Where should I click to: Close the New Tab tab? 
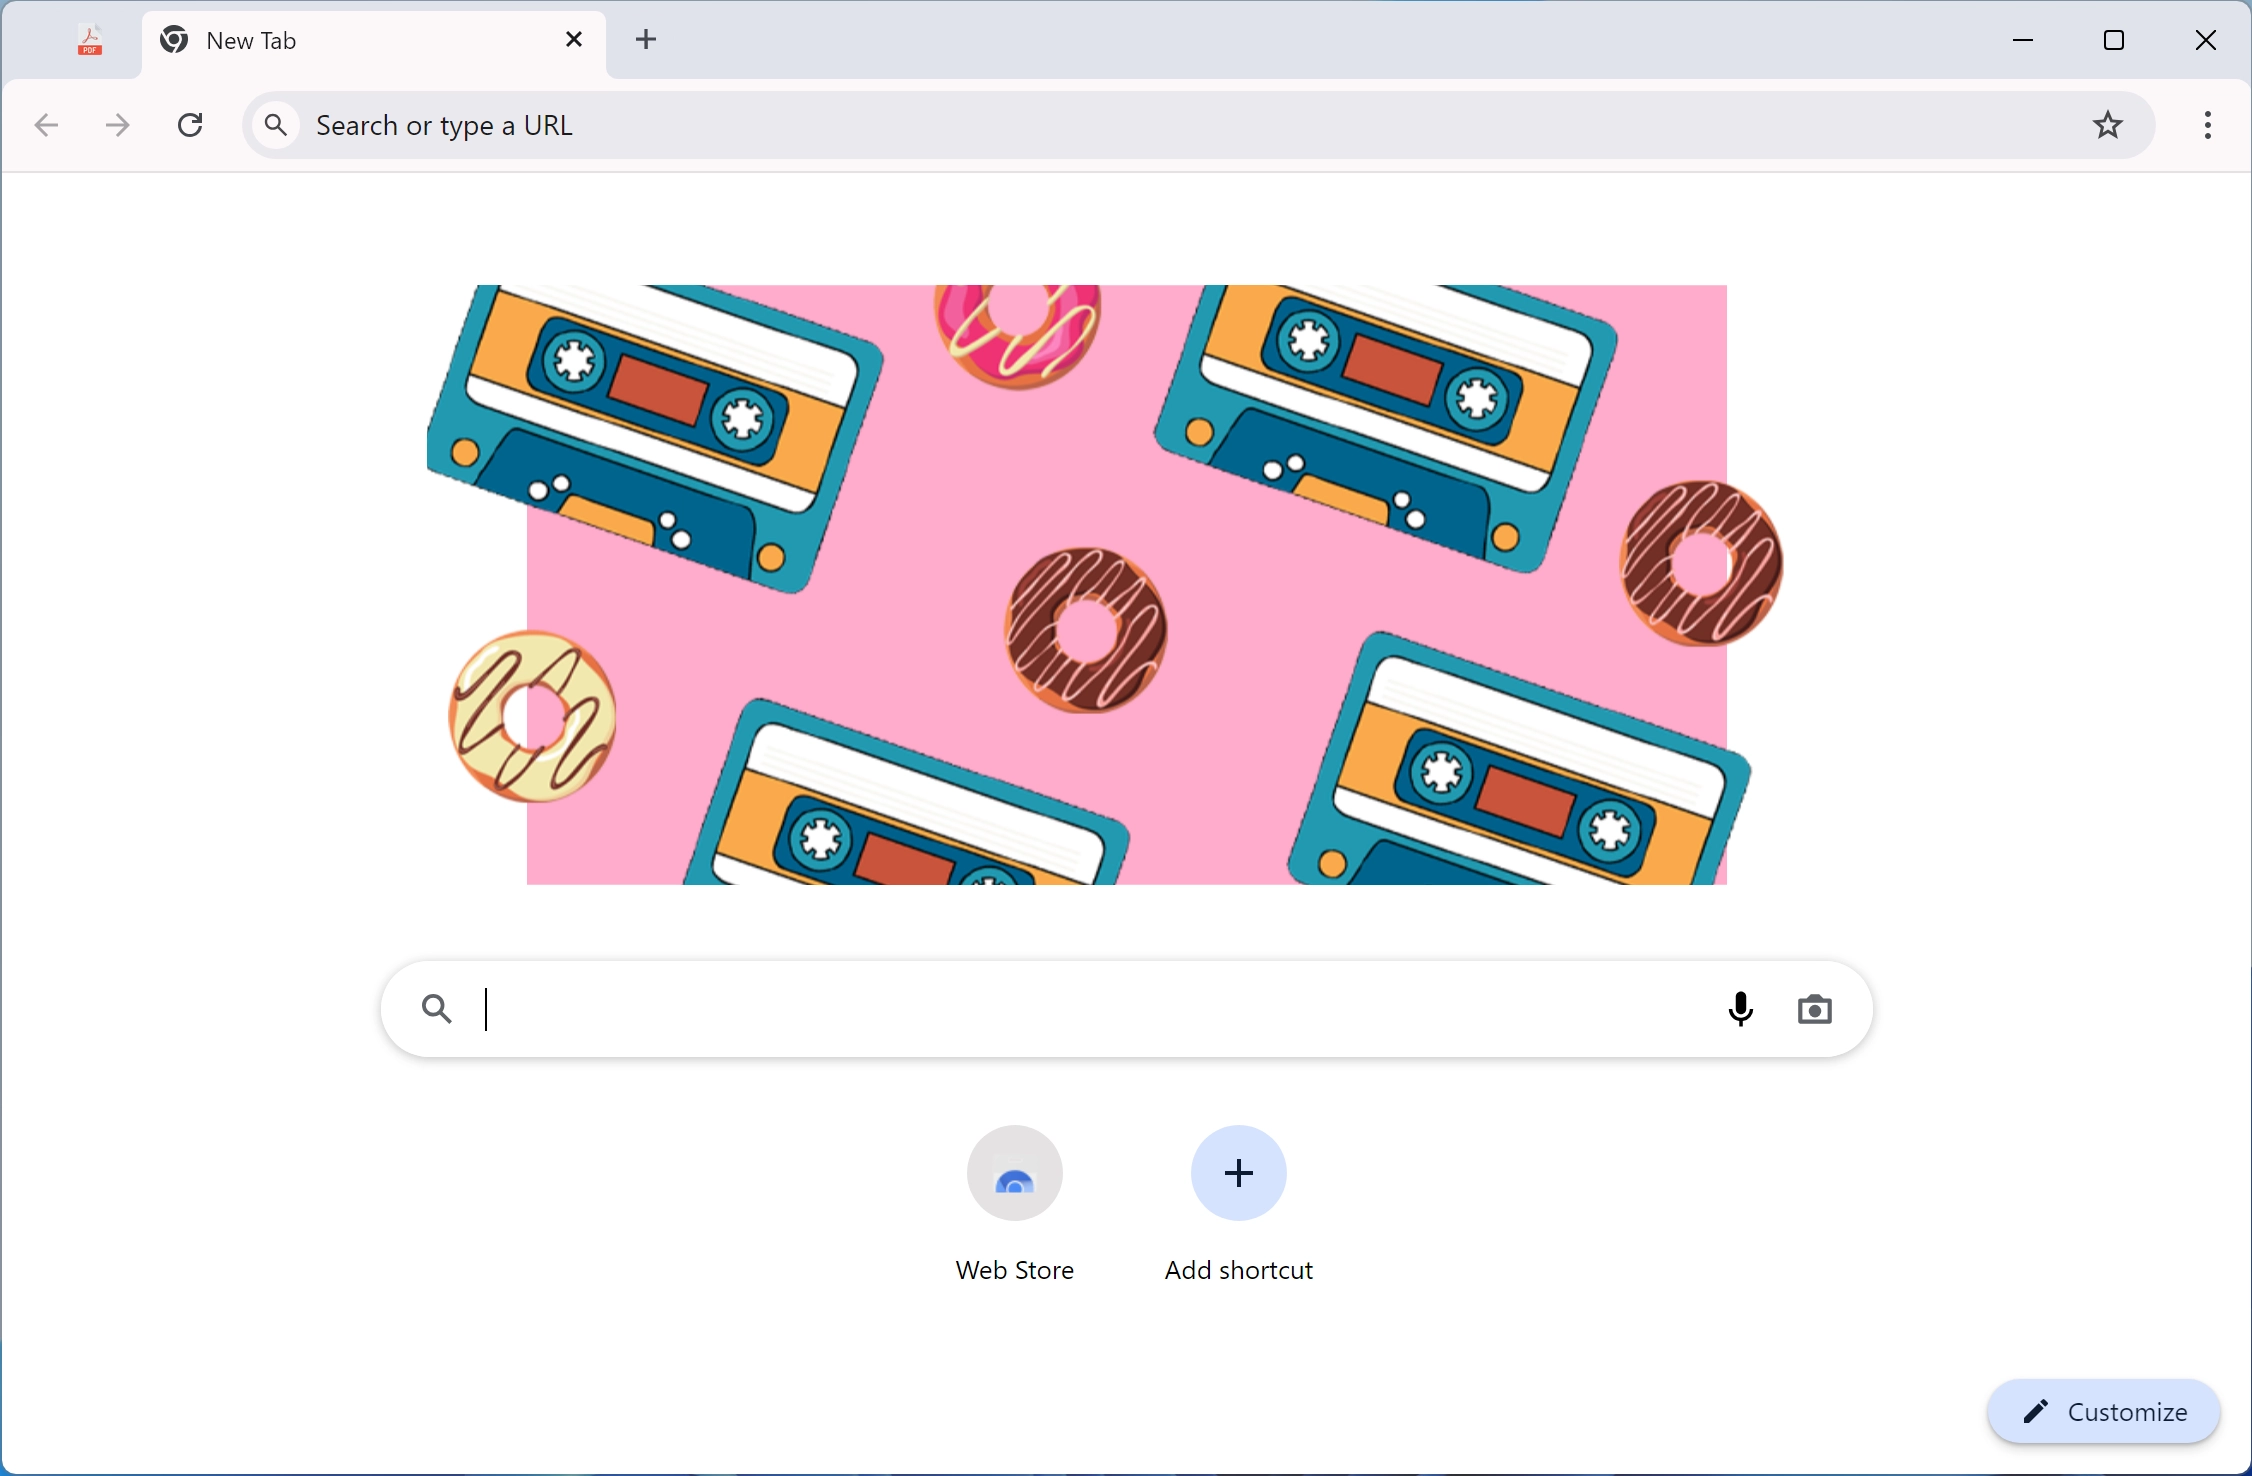(573, 39)
